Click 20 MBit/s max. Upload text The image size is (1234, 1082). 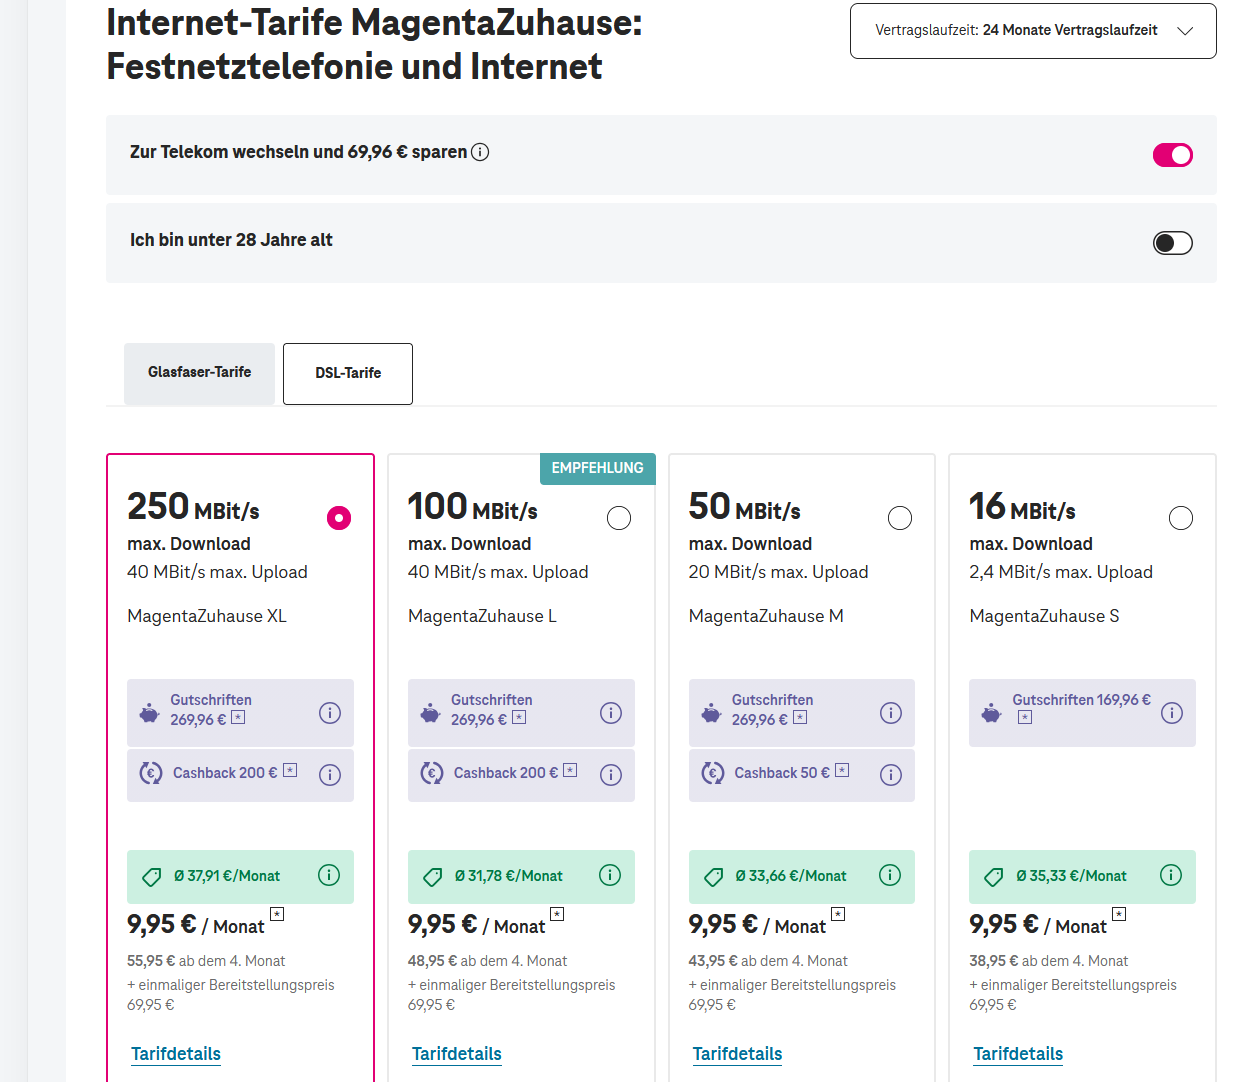tap(778, 572)
